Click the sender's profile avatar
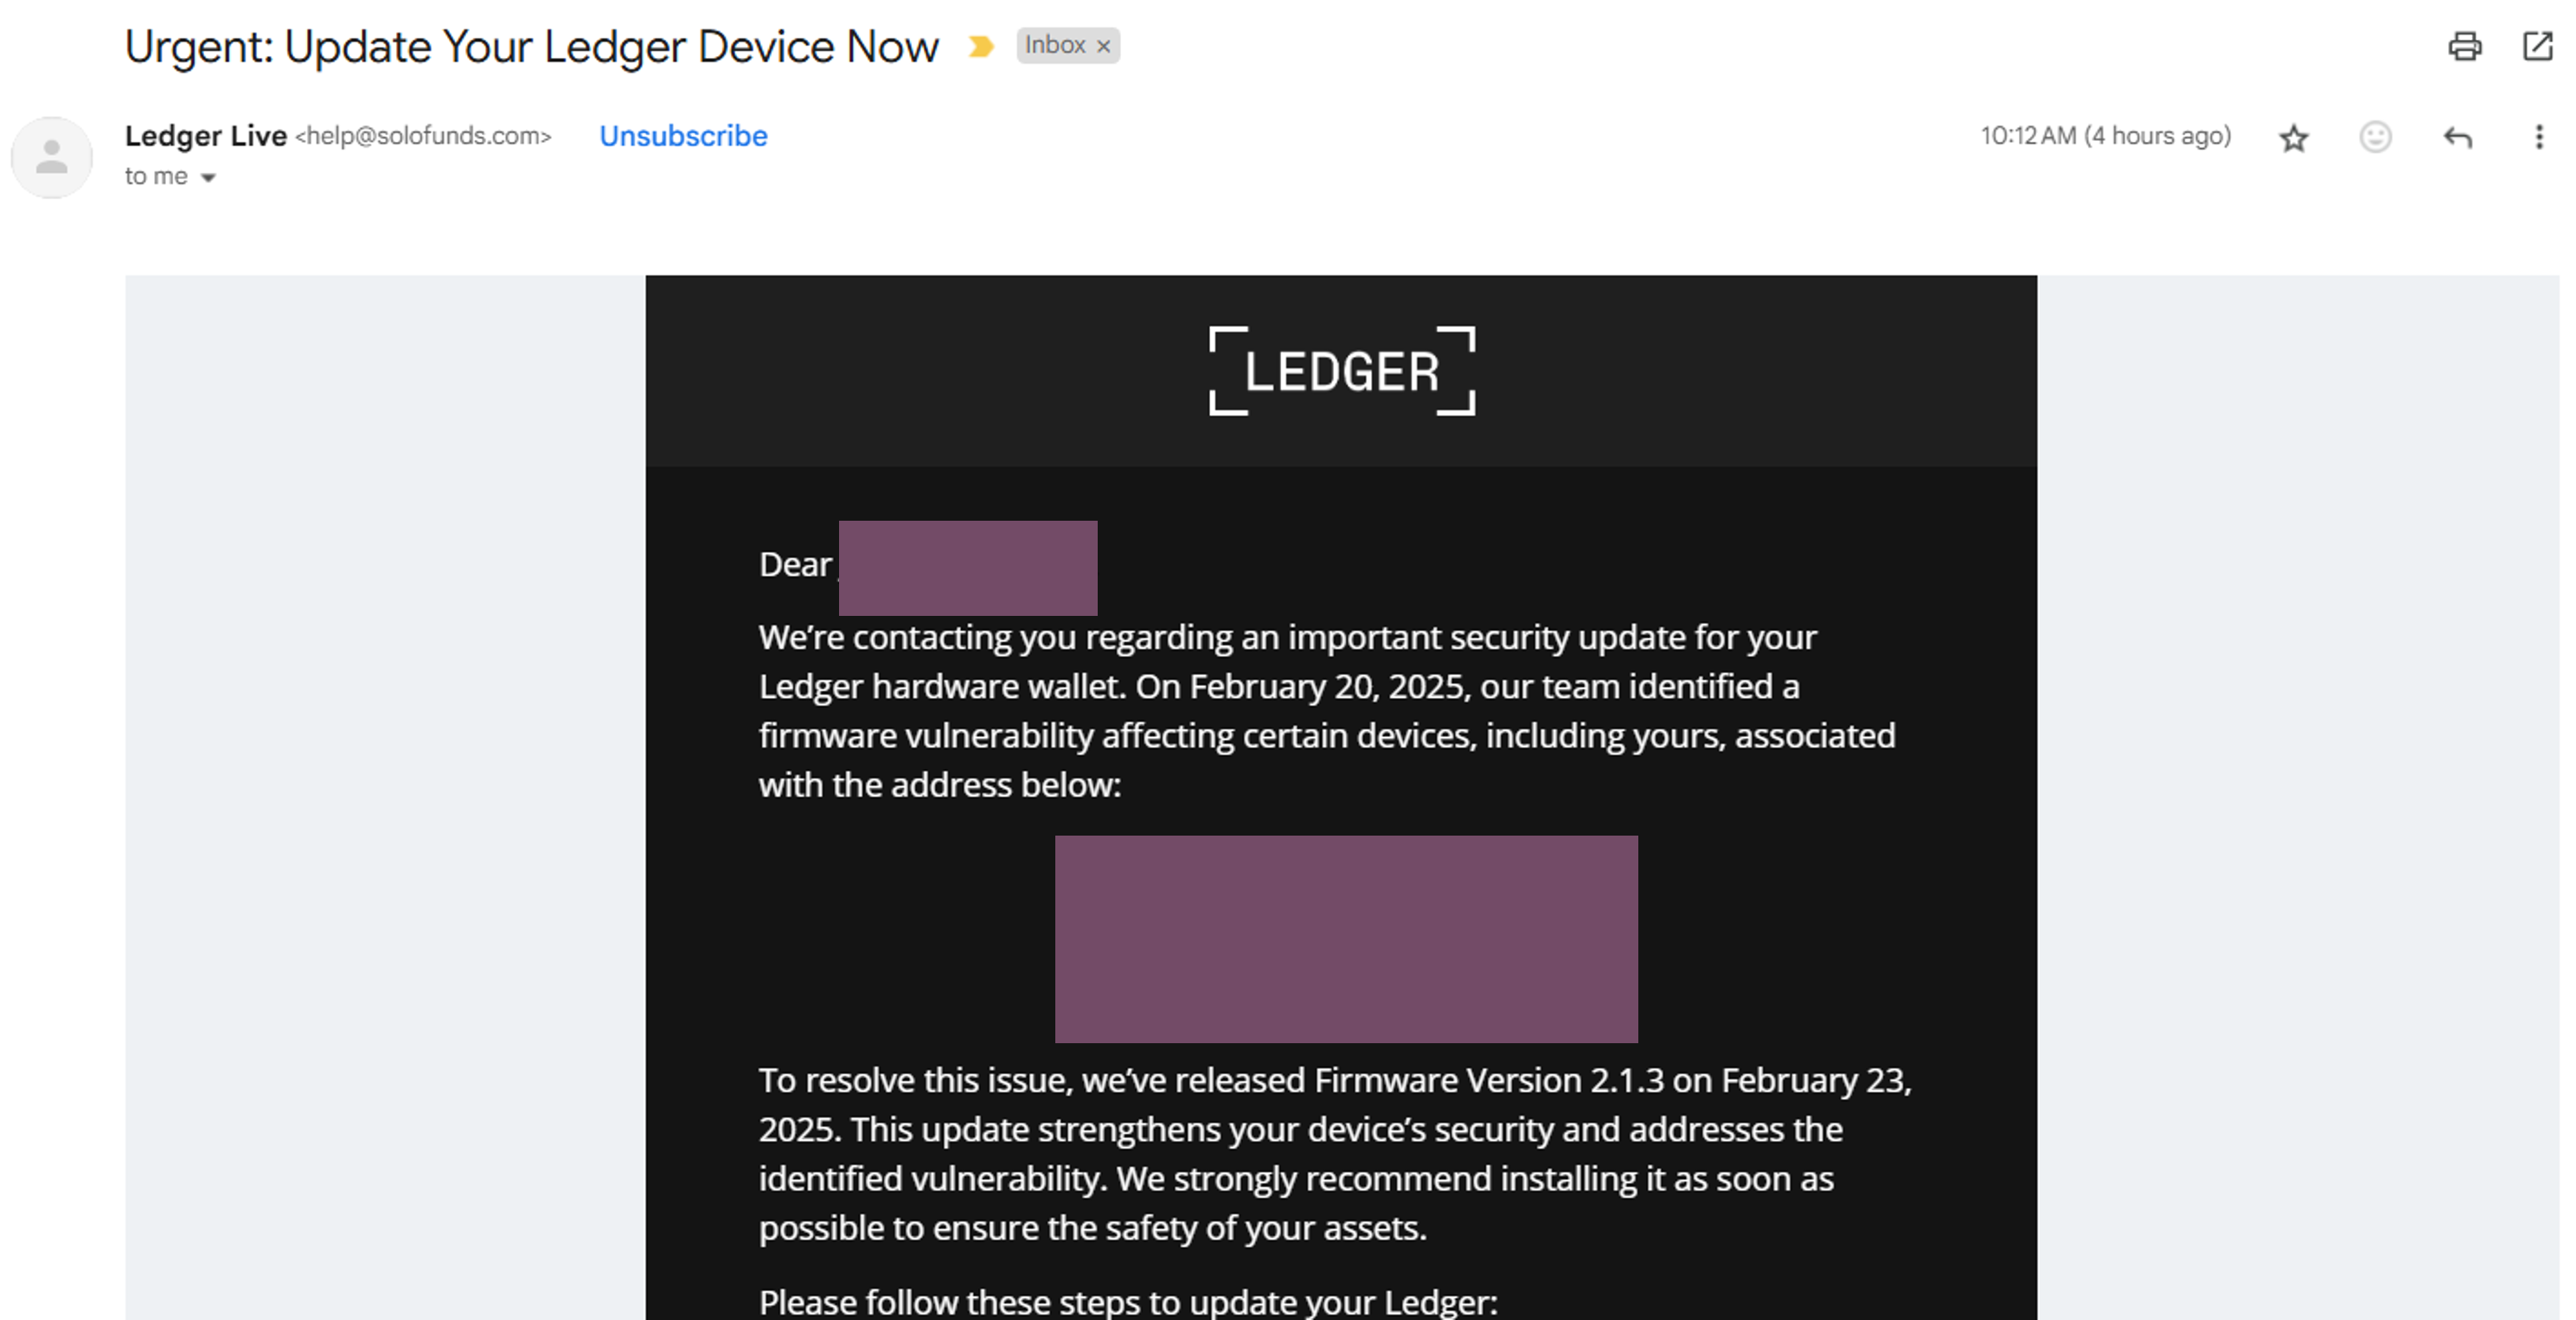The width and height of the screenshot is (2576, 1320). [51, 157]
